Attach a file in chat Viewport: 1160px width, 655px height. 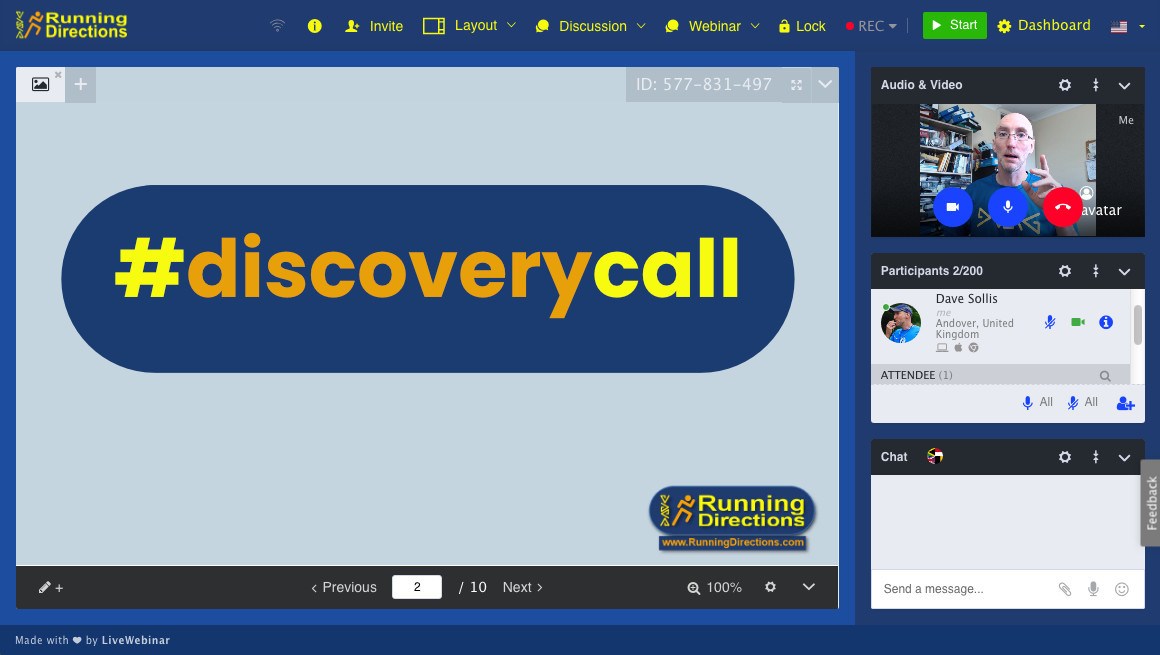click(1065, 589)
